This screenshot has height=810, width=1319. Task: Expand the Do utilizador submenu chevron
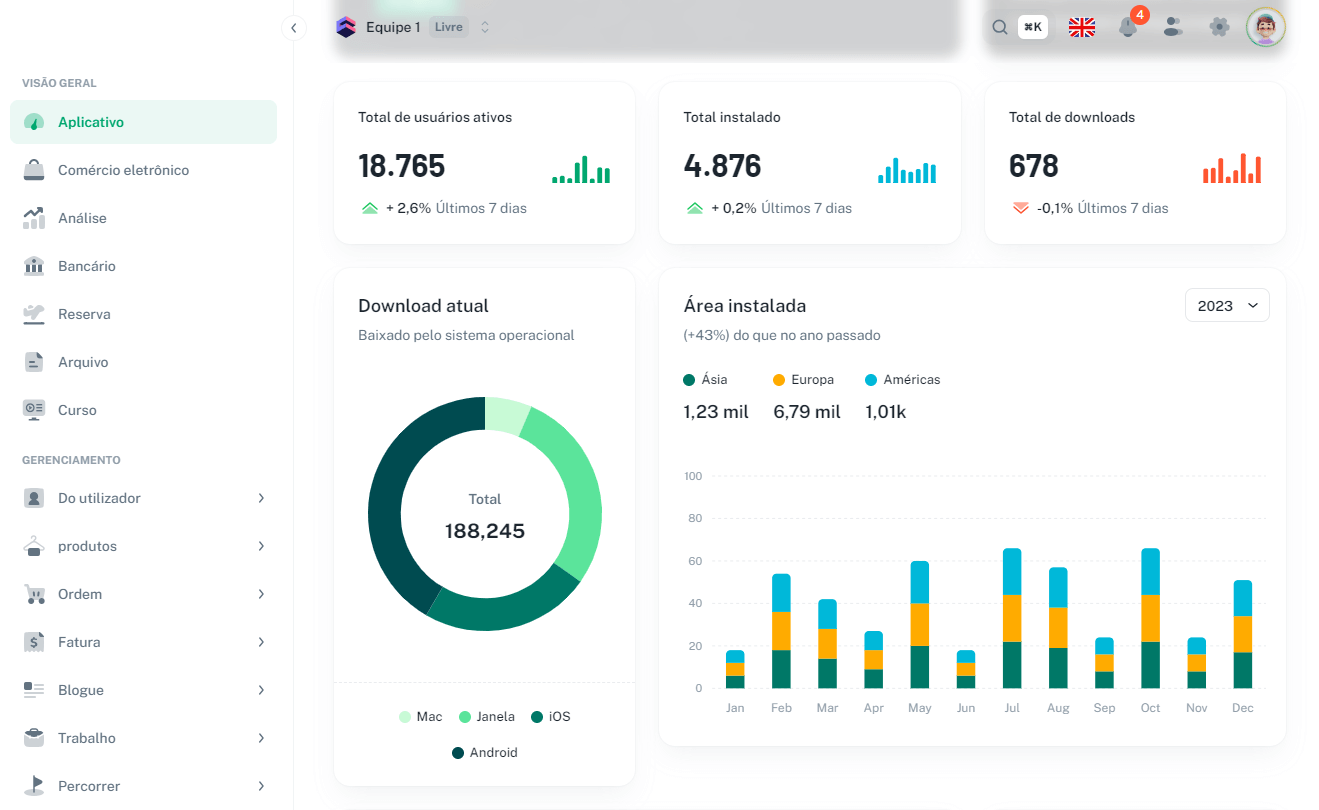(x=261, y=498)
